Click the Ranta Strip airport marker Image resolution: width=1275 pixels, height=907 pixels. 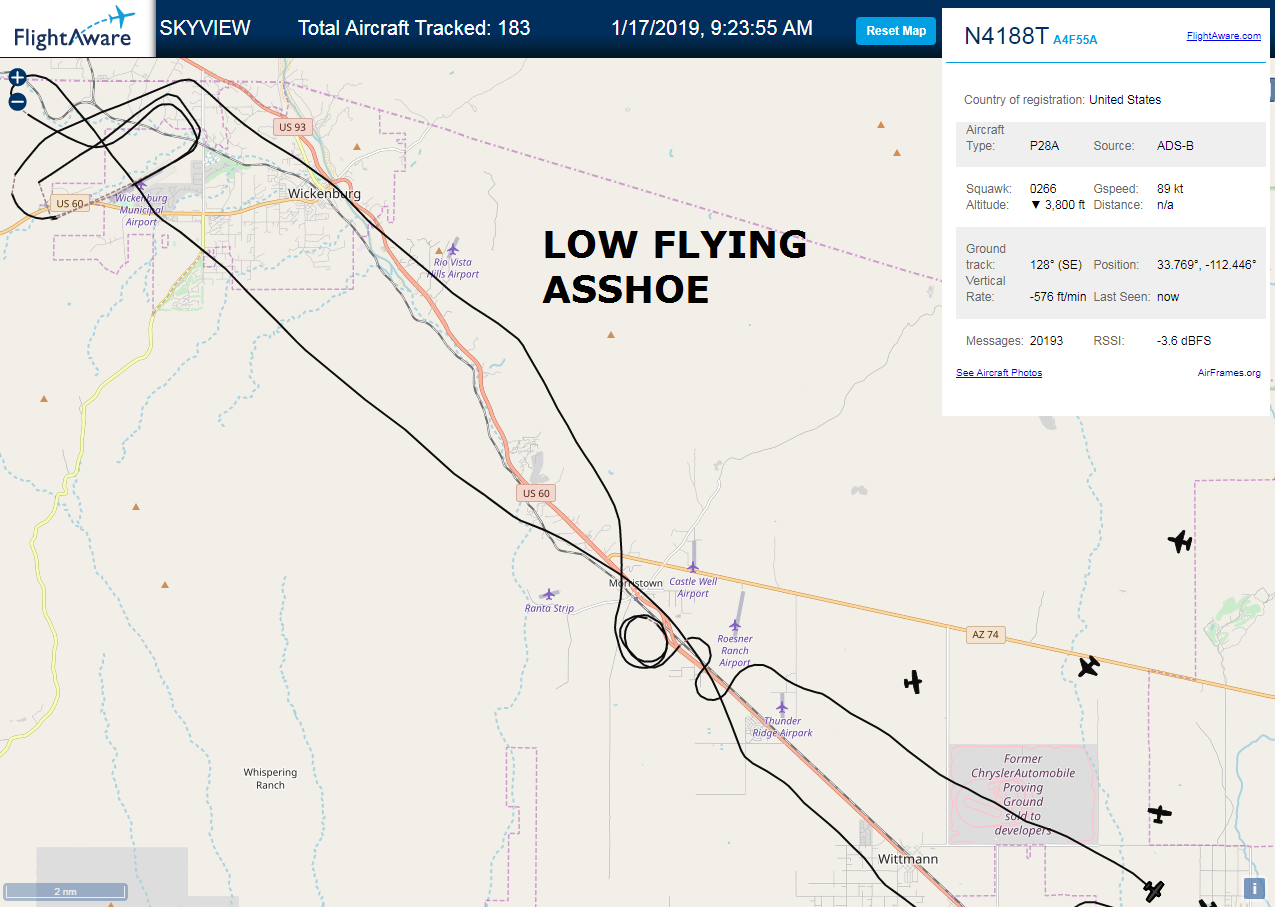coord(549,594)
